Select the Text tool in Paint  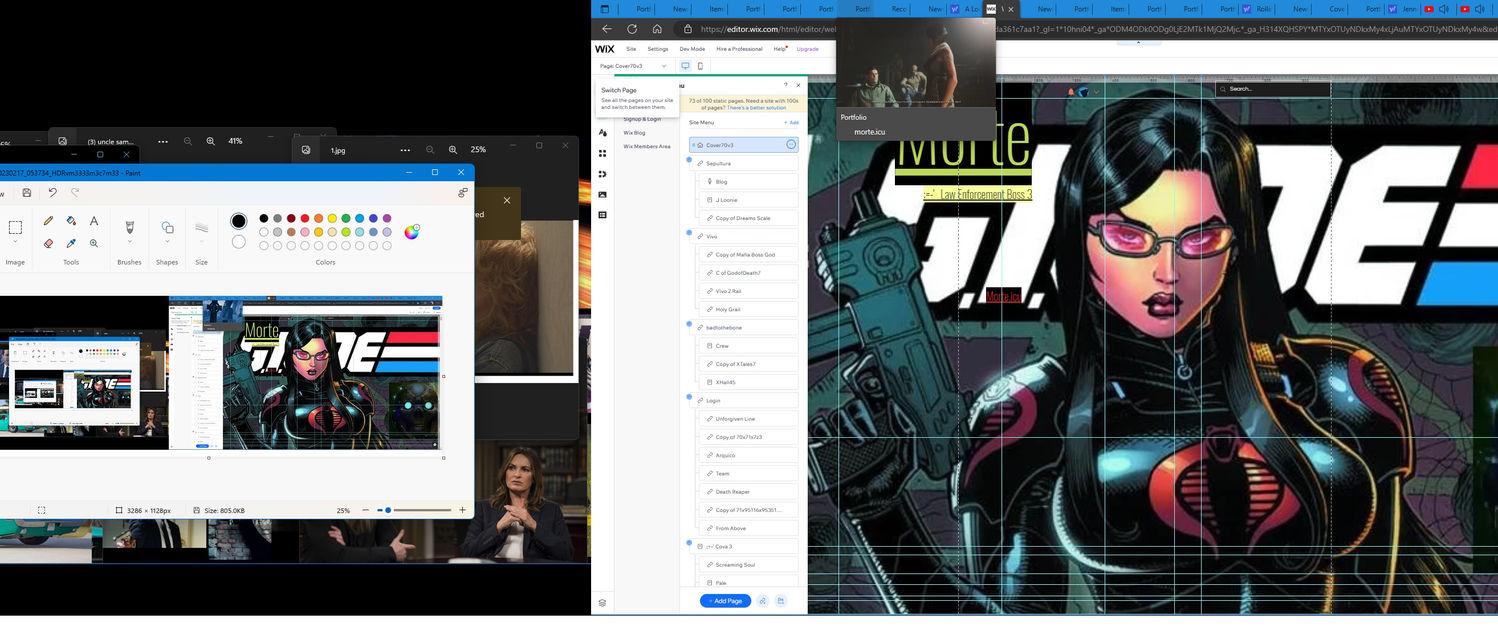(94, 221)
